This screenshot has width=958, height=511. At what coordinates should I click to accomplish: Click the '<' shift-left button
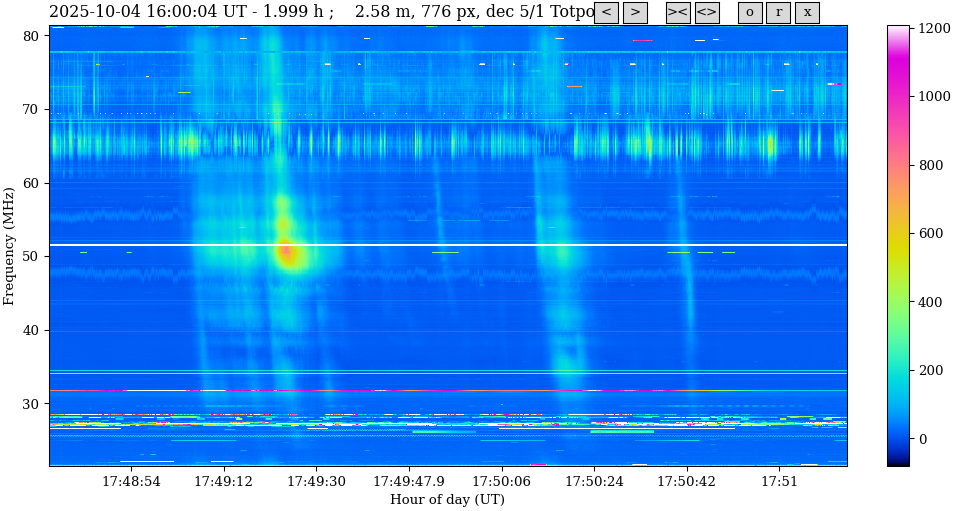pyautogui.click(x=606, y=13)
